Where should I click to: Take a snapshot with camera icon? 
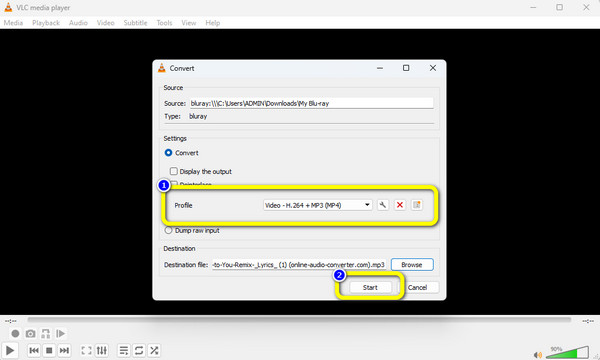tap(30, 334)
